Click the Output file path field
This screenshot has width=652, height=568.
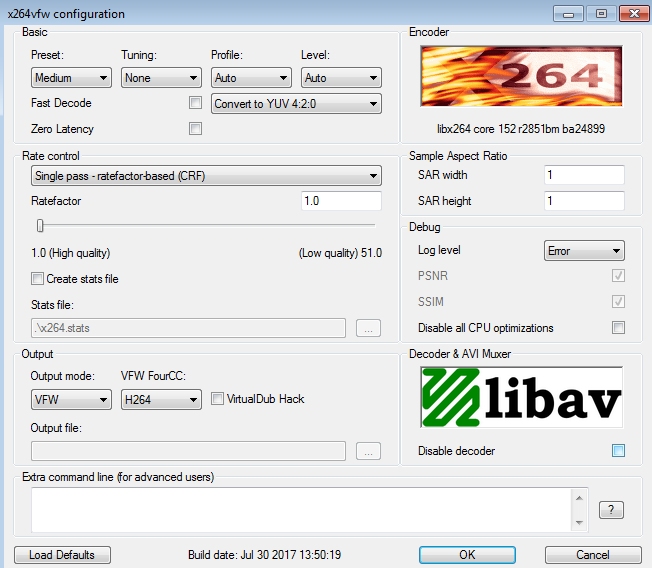[188, 451]
